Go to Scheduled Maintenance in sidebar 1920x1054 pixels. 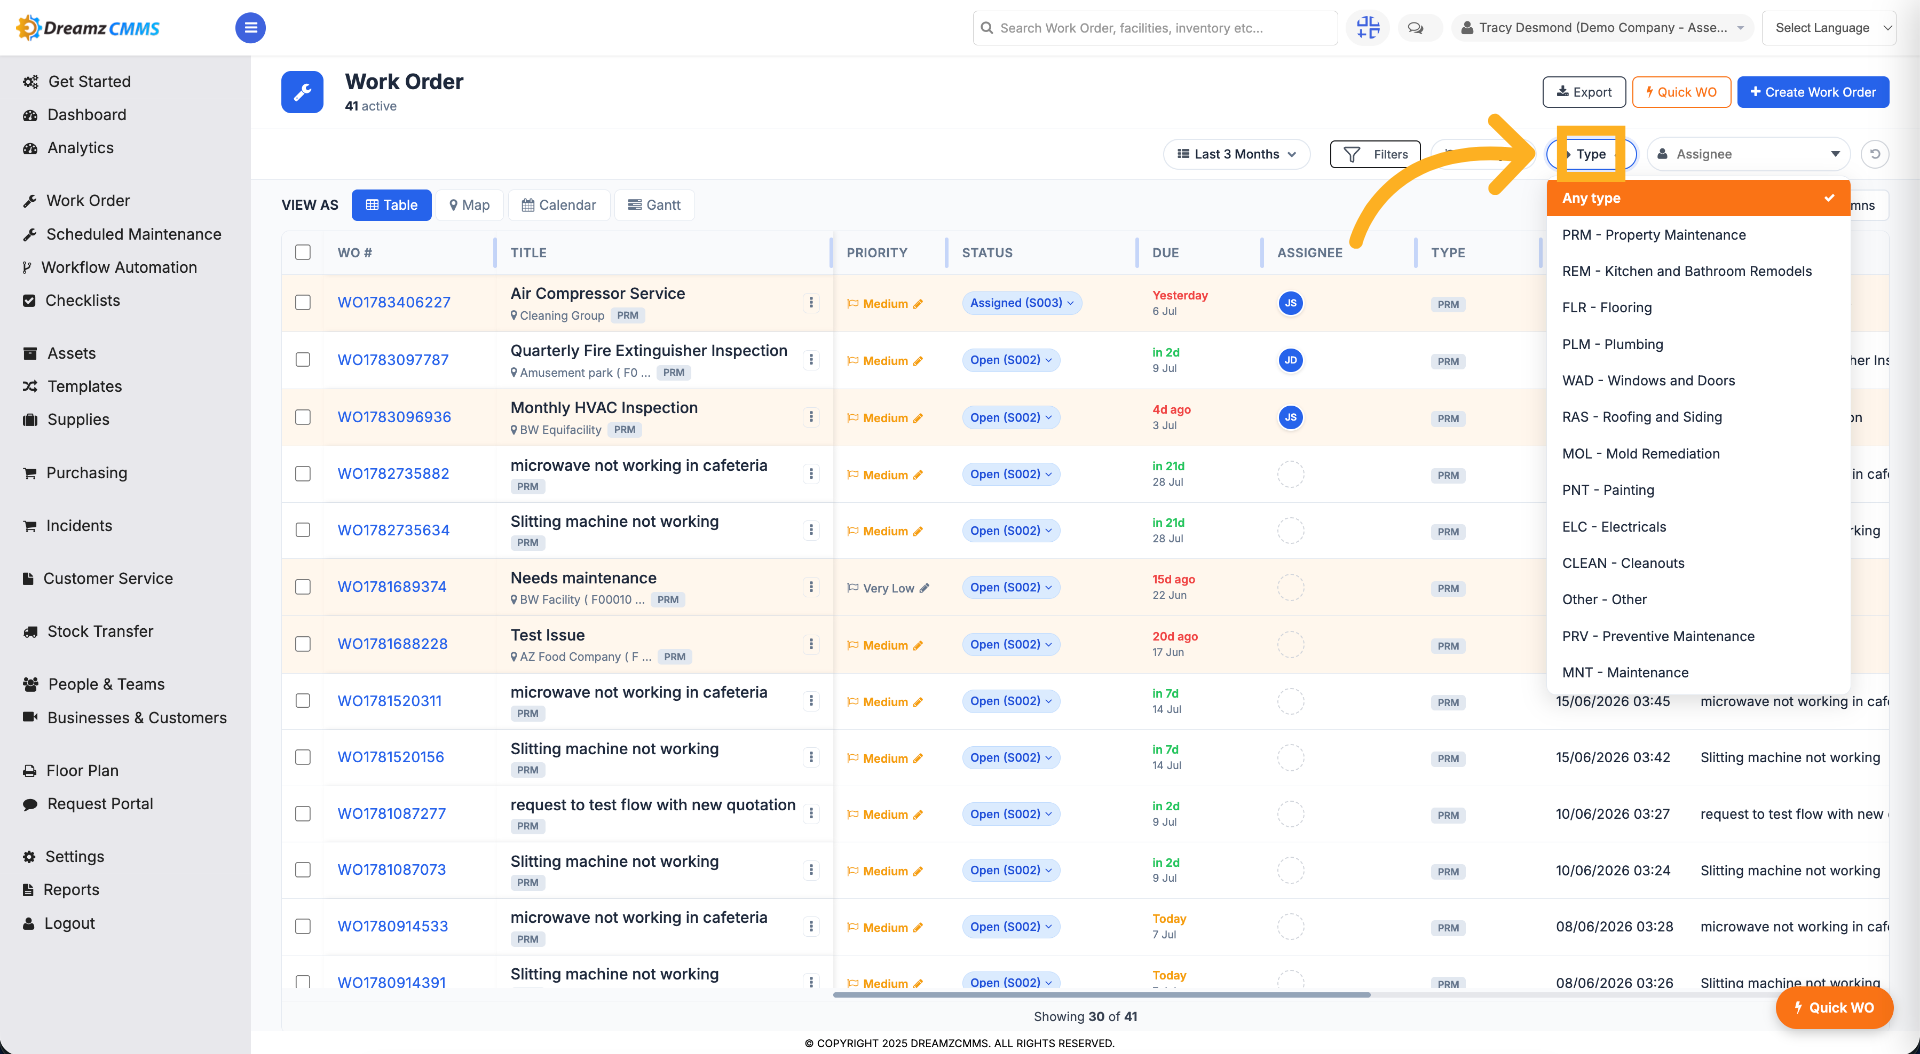pyautogui.click(x=133, y=234)
